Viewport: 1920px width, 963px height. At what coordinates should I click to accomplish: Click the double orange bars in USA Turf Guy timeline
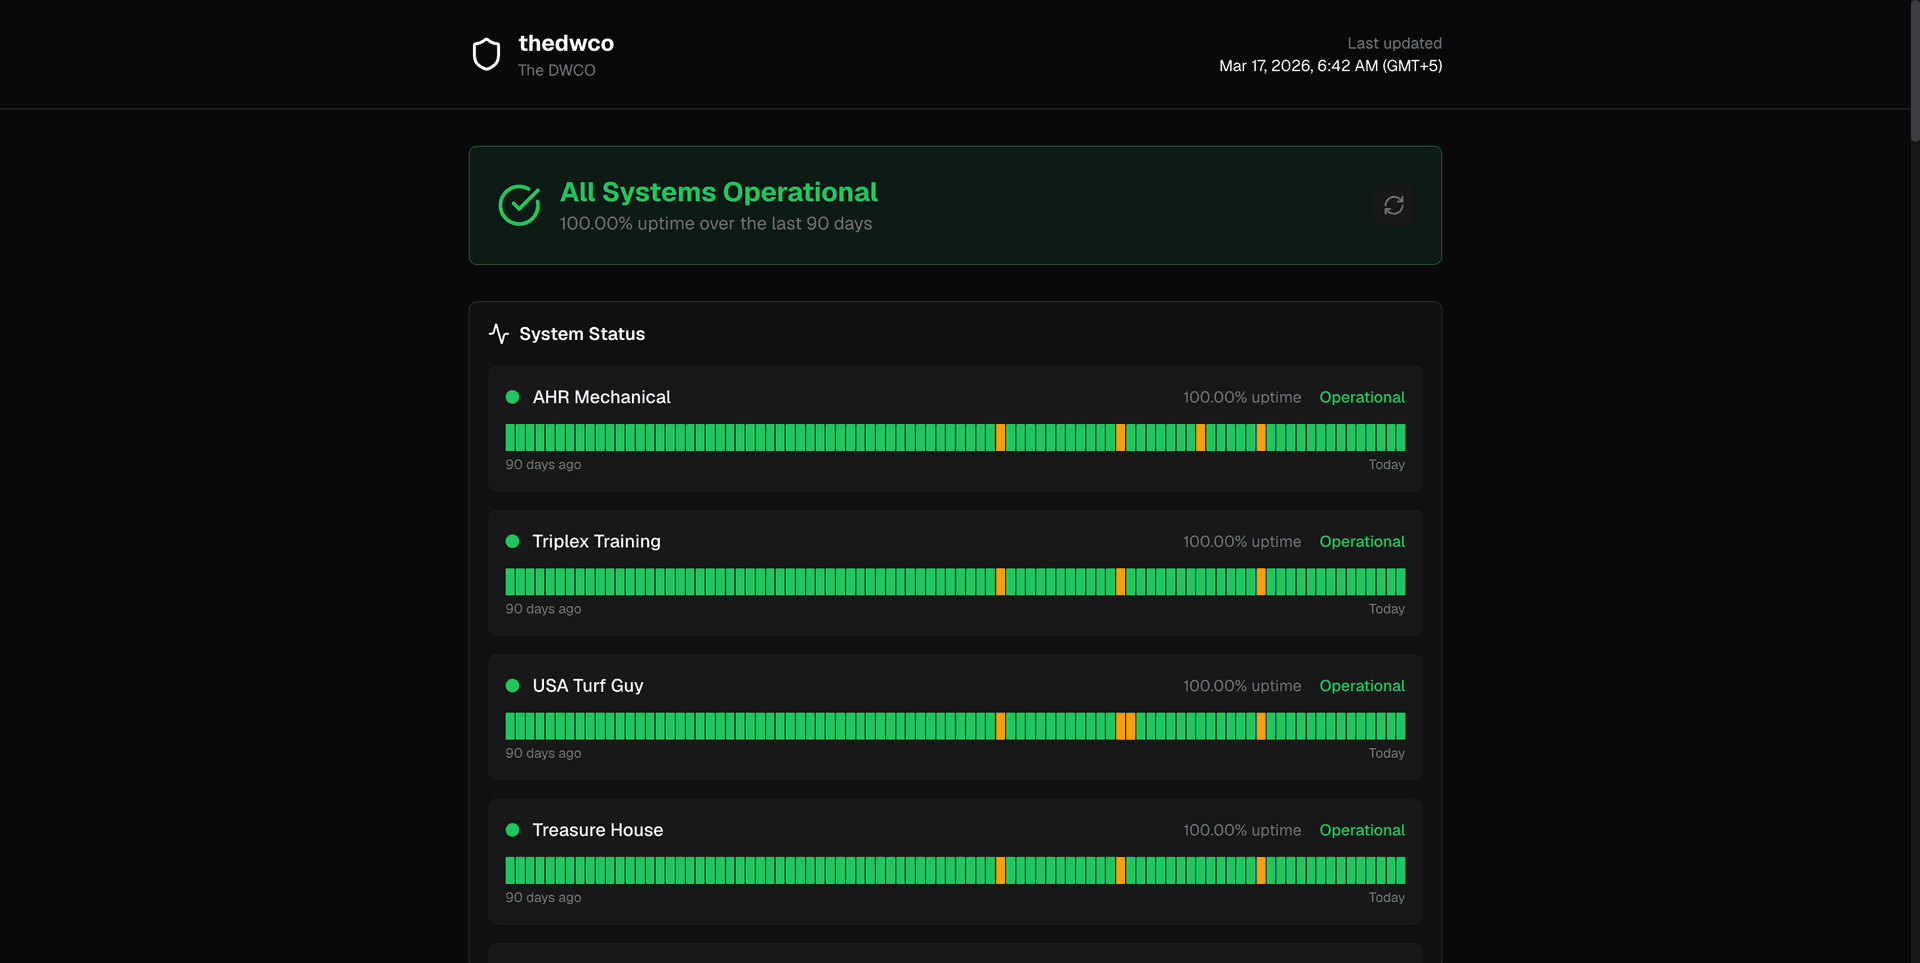pos(1125,726)
